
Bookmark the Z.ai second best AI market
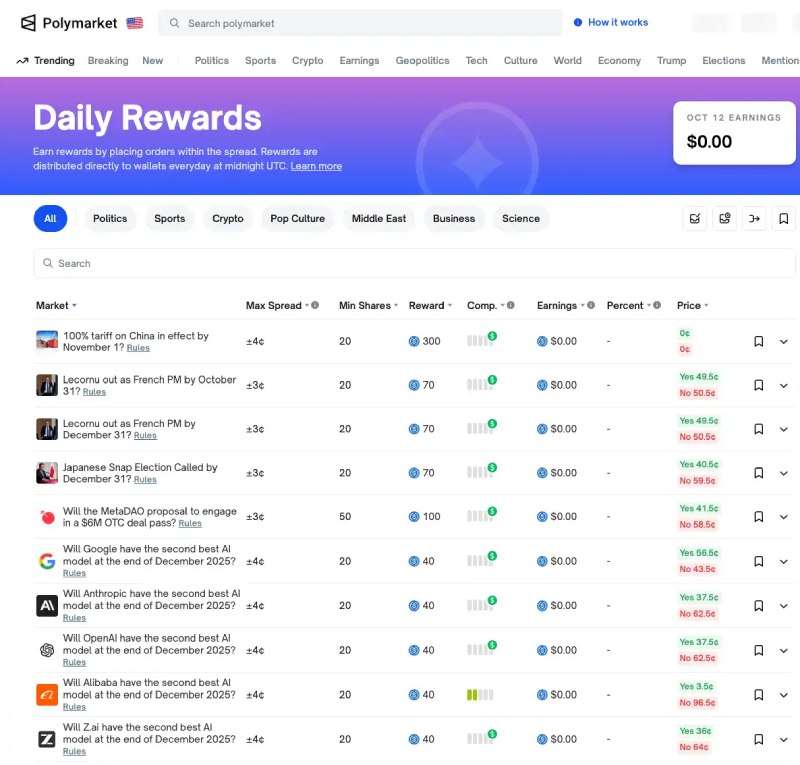coord(759,739)
